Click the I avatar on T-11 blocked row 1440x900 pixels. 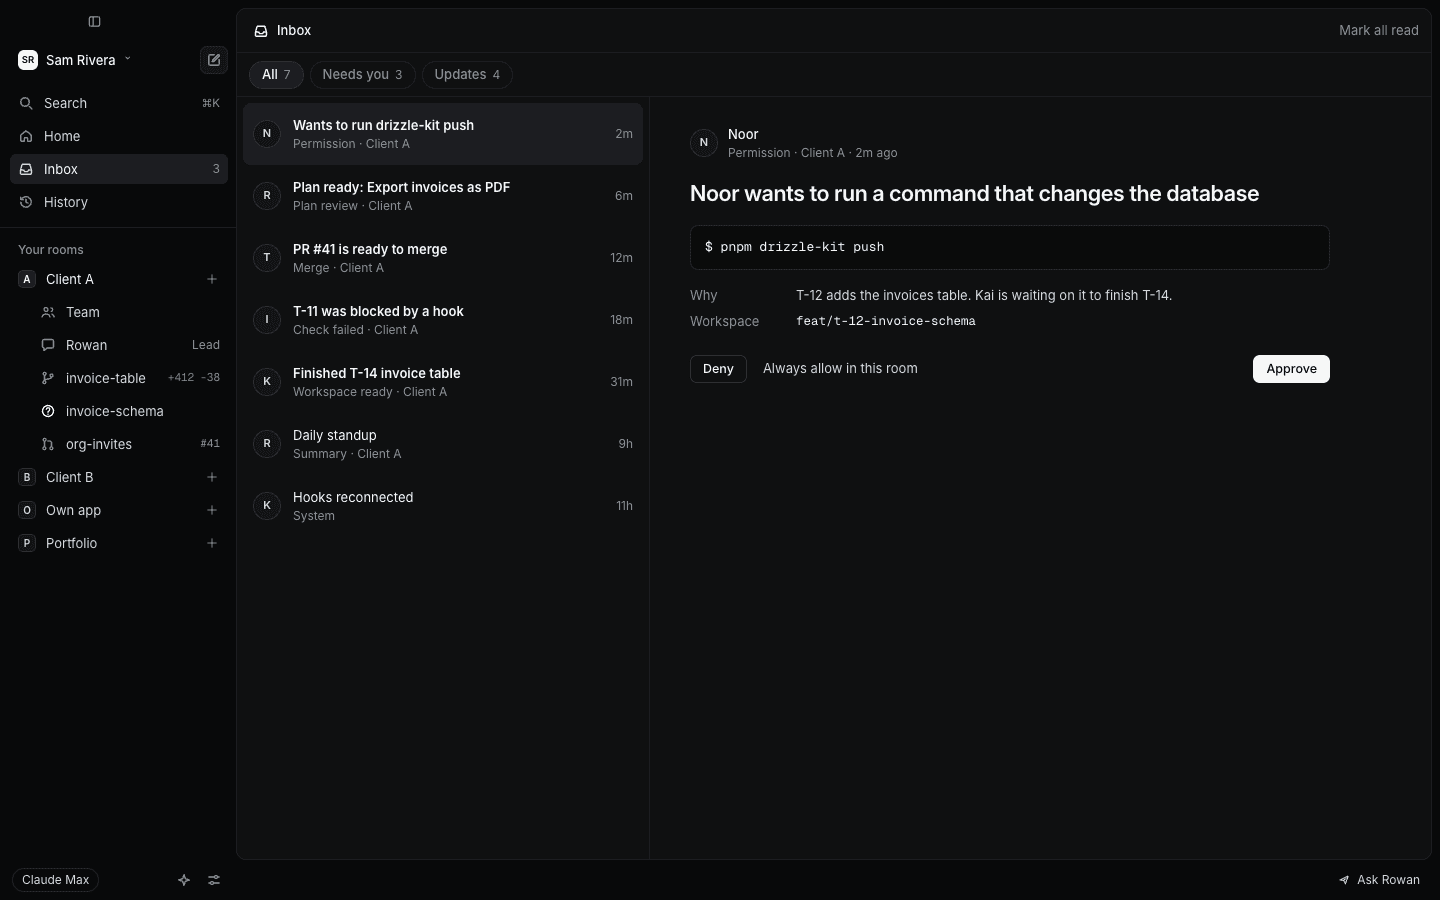point(267,319)
